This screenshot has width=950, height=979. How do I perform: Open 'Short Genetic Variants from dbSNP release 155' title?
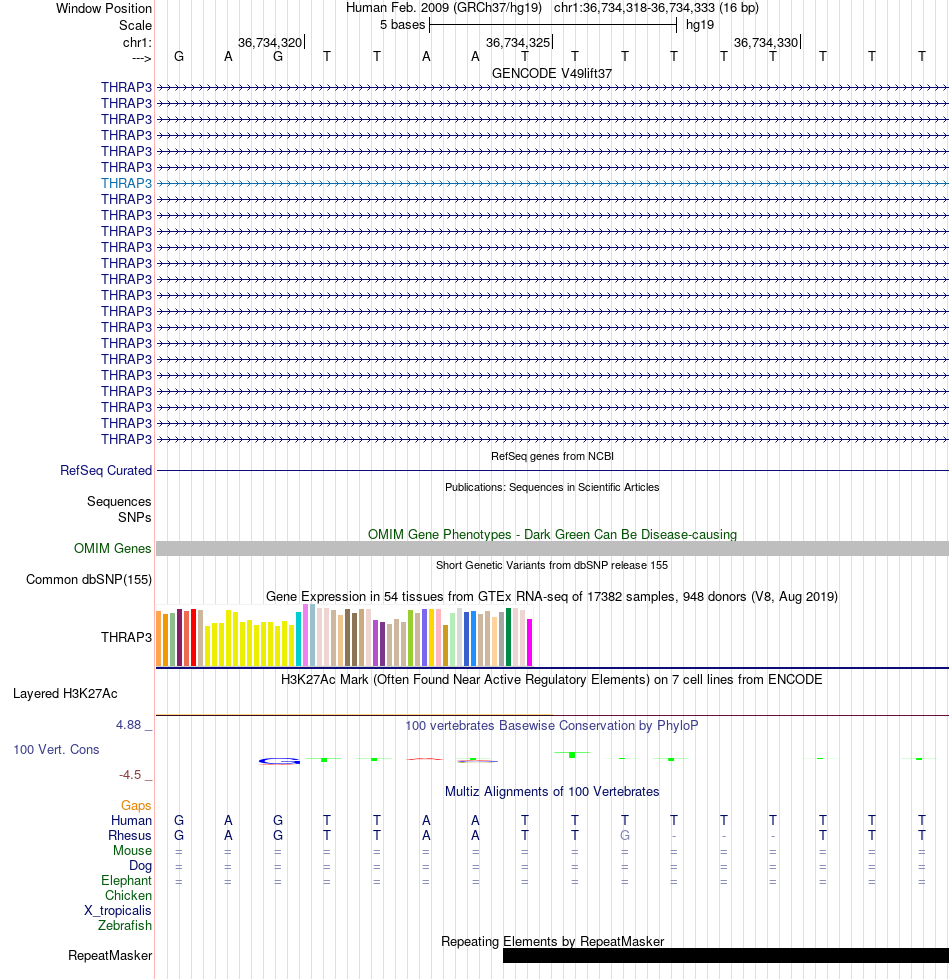[x=552, y=565]
